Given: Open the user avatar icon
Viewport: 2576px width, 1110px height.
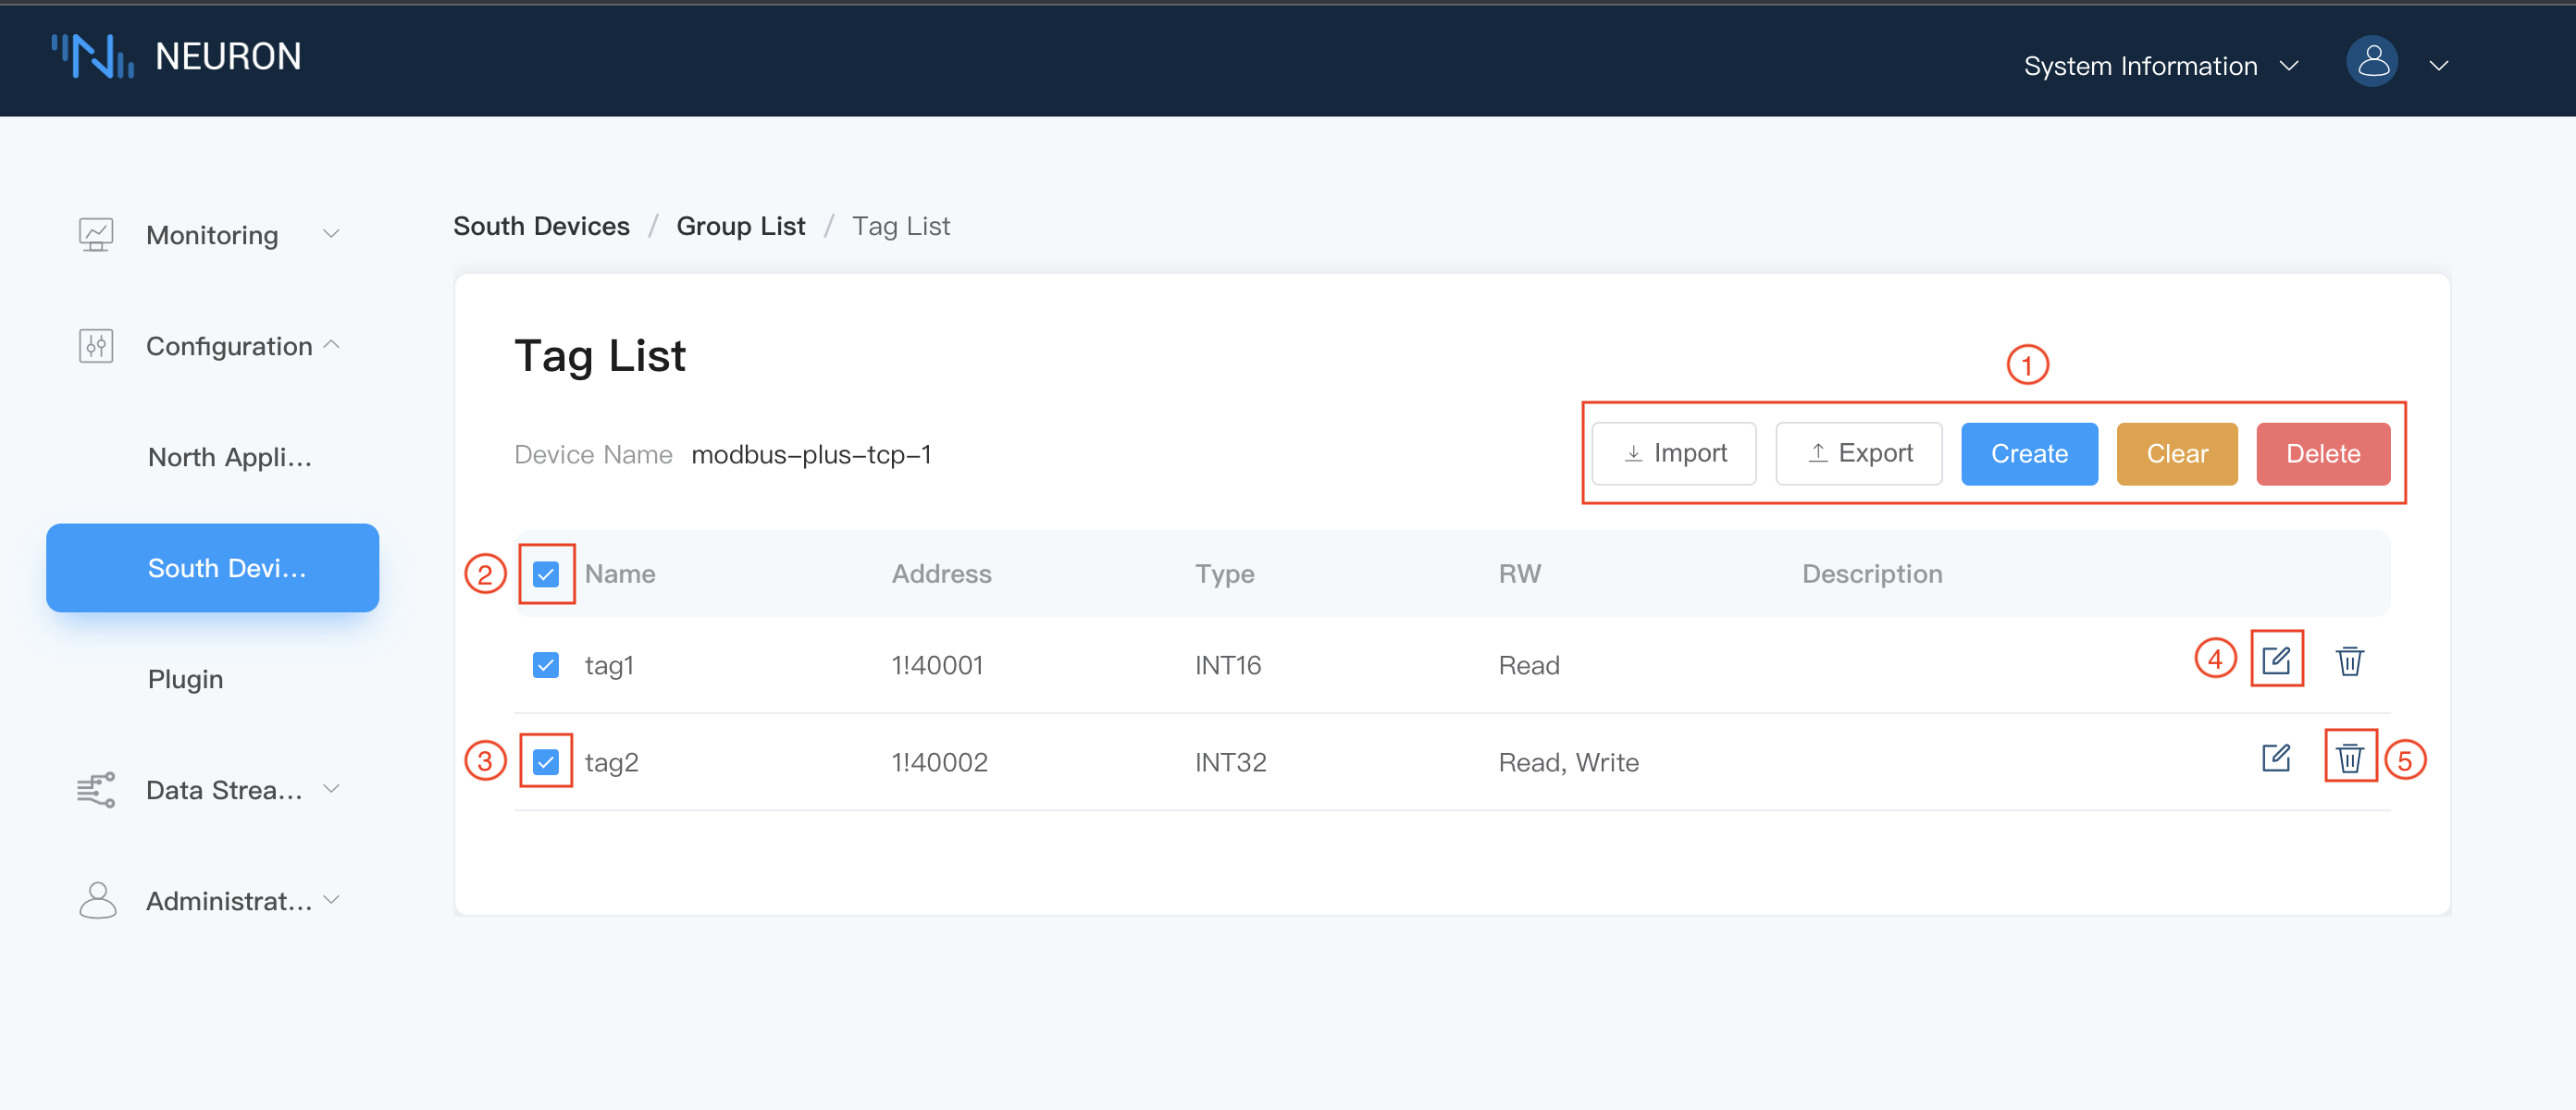Looking at the screenshot, I should point(2372,63).
